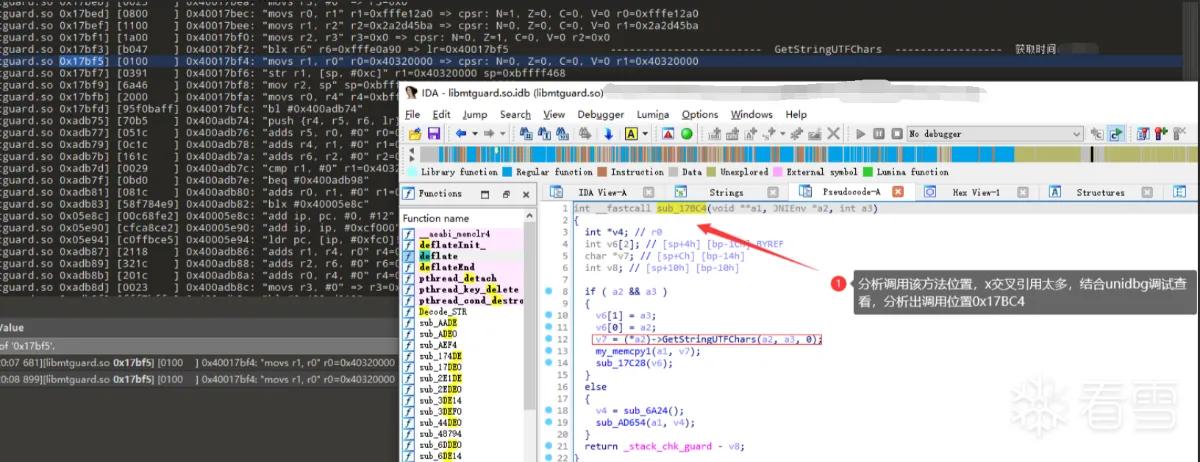Click navigation band left arrow
This screenshot has width=1200, height=462.
click(x=411, y=150)
